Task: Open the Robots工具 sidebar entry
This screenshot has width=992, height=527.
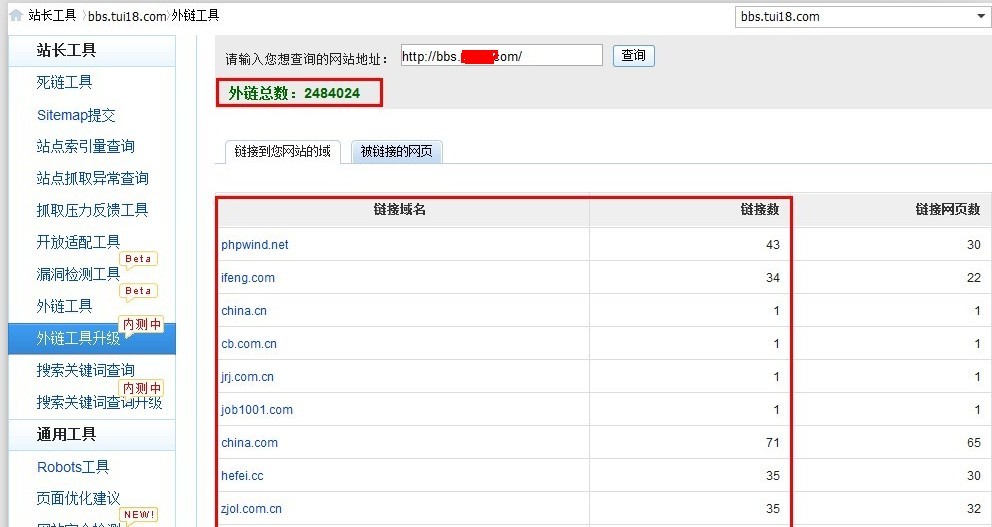Action: pyautogui.click(x=73, y=467)
